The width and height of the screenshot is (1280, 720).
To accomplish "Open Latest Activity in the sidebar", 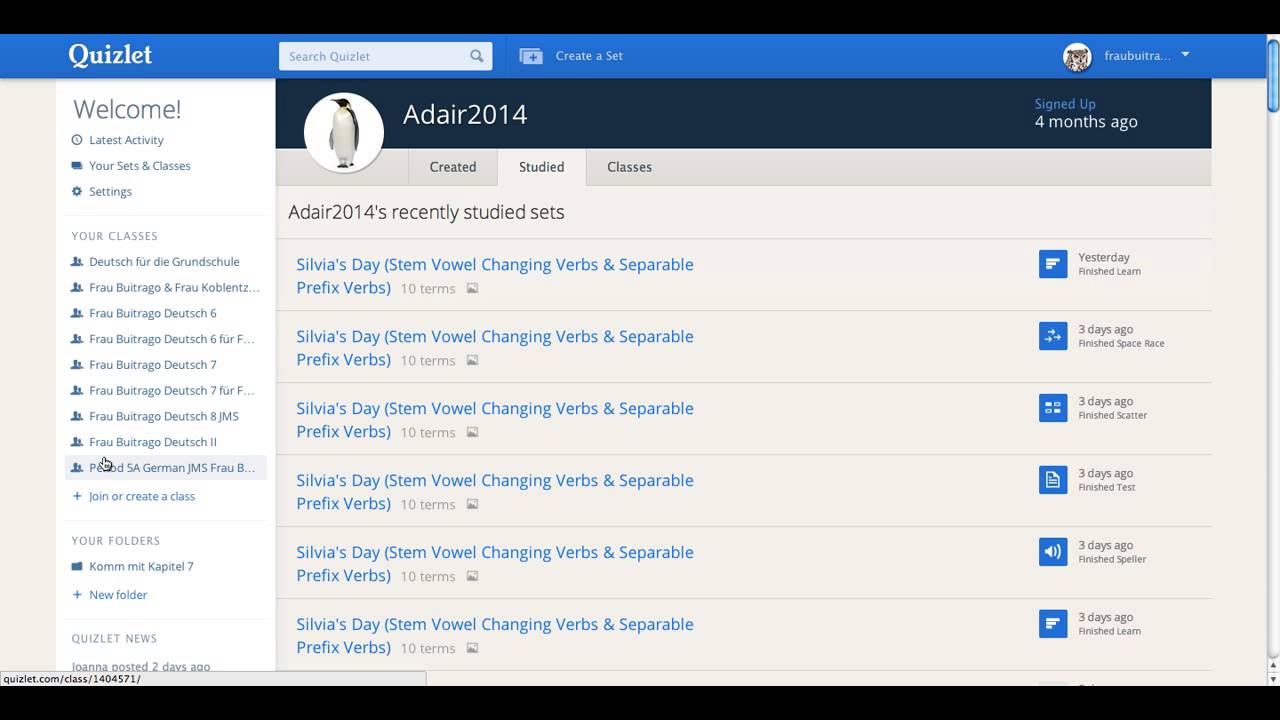I will (x=126, y=140).
